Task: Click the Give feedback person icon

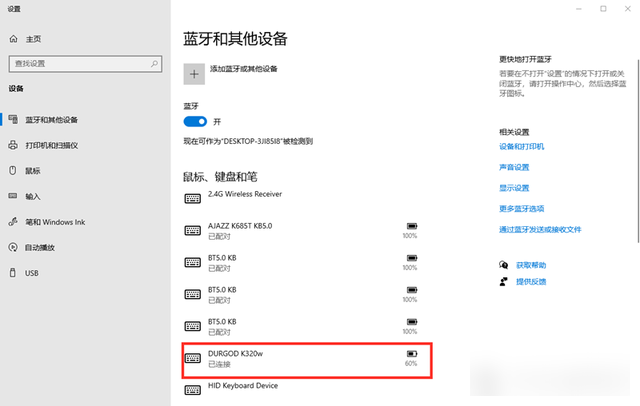Action: [504, 282]
